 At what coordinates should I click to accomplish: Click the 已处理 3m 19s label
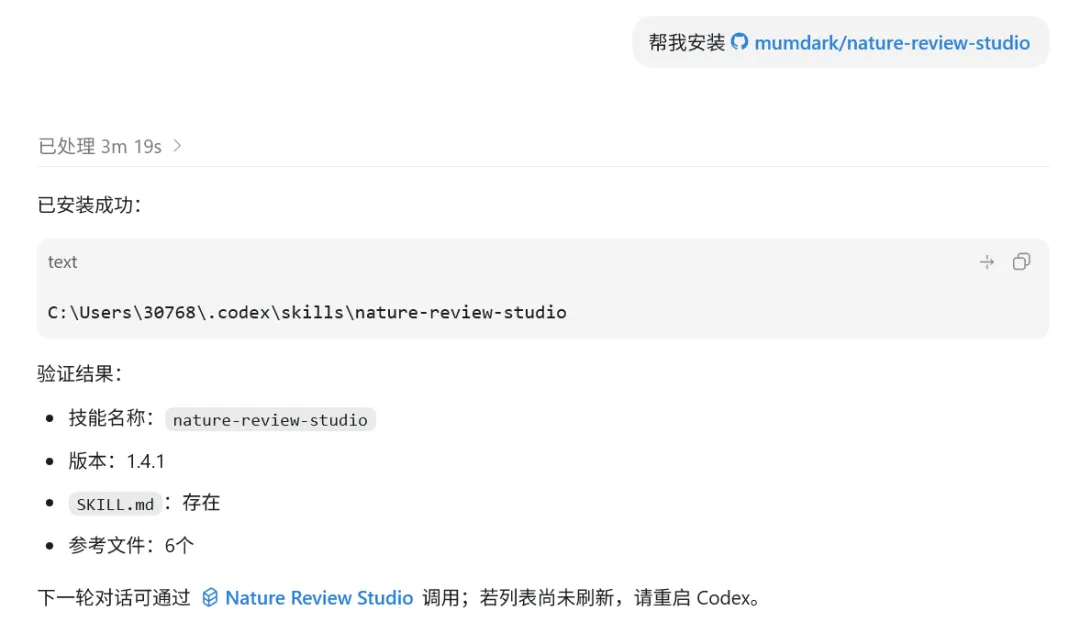[100, 146]
